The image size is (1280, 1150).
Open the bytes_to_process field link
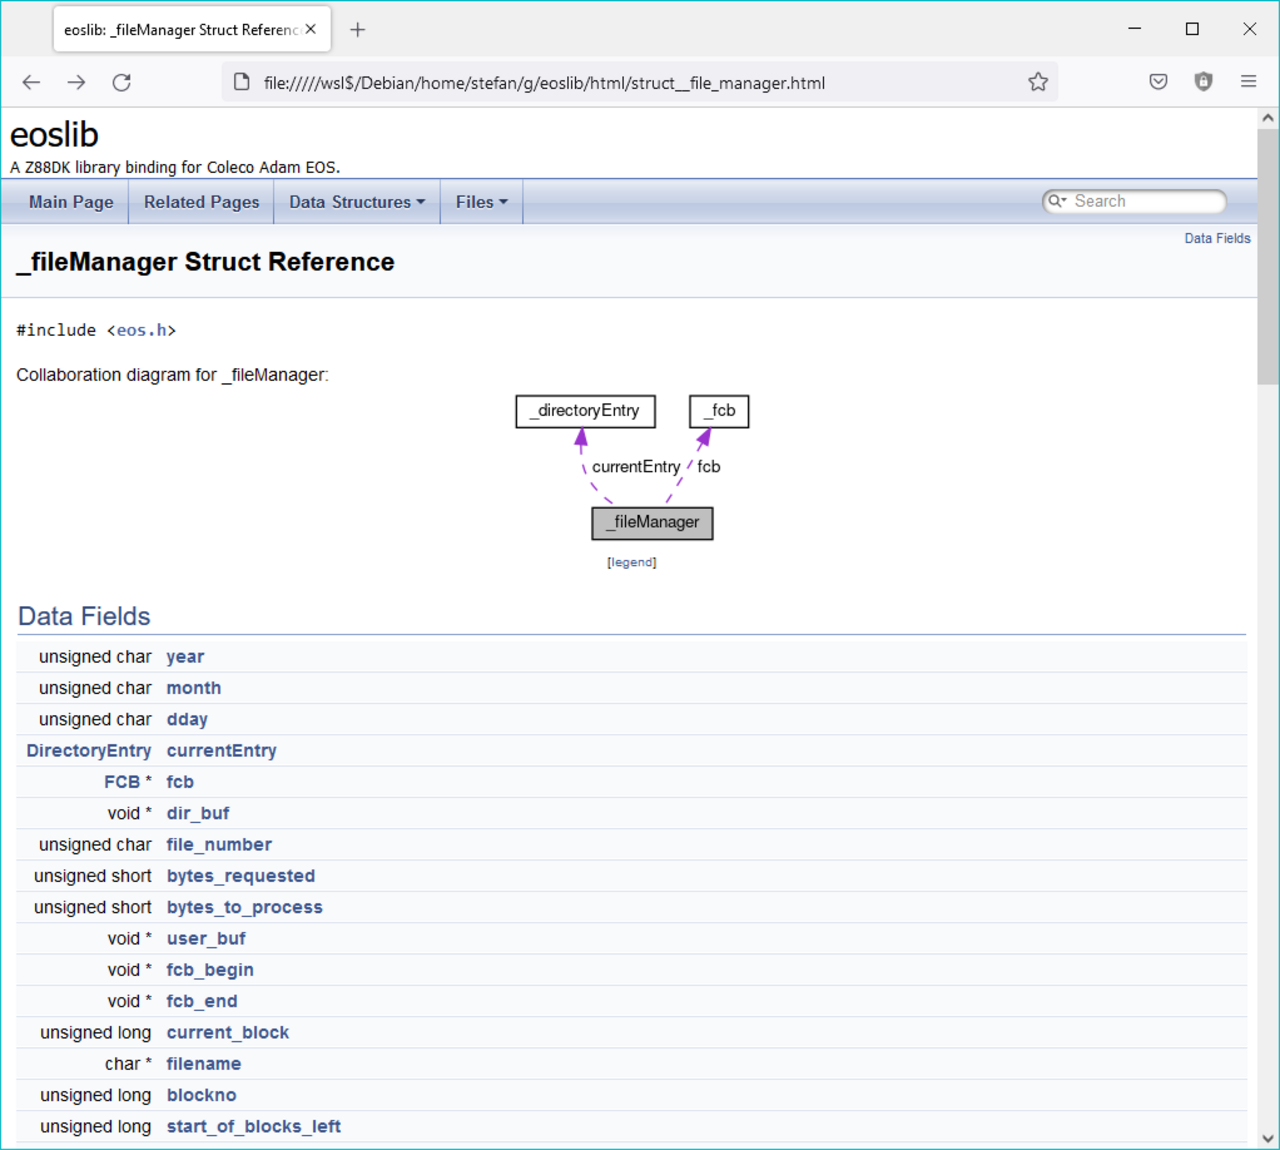point(244,907)
